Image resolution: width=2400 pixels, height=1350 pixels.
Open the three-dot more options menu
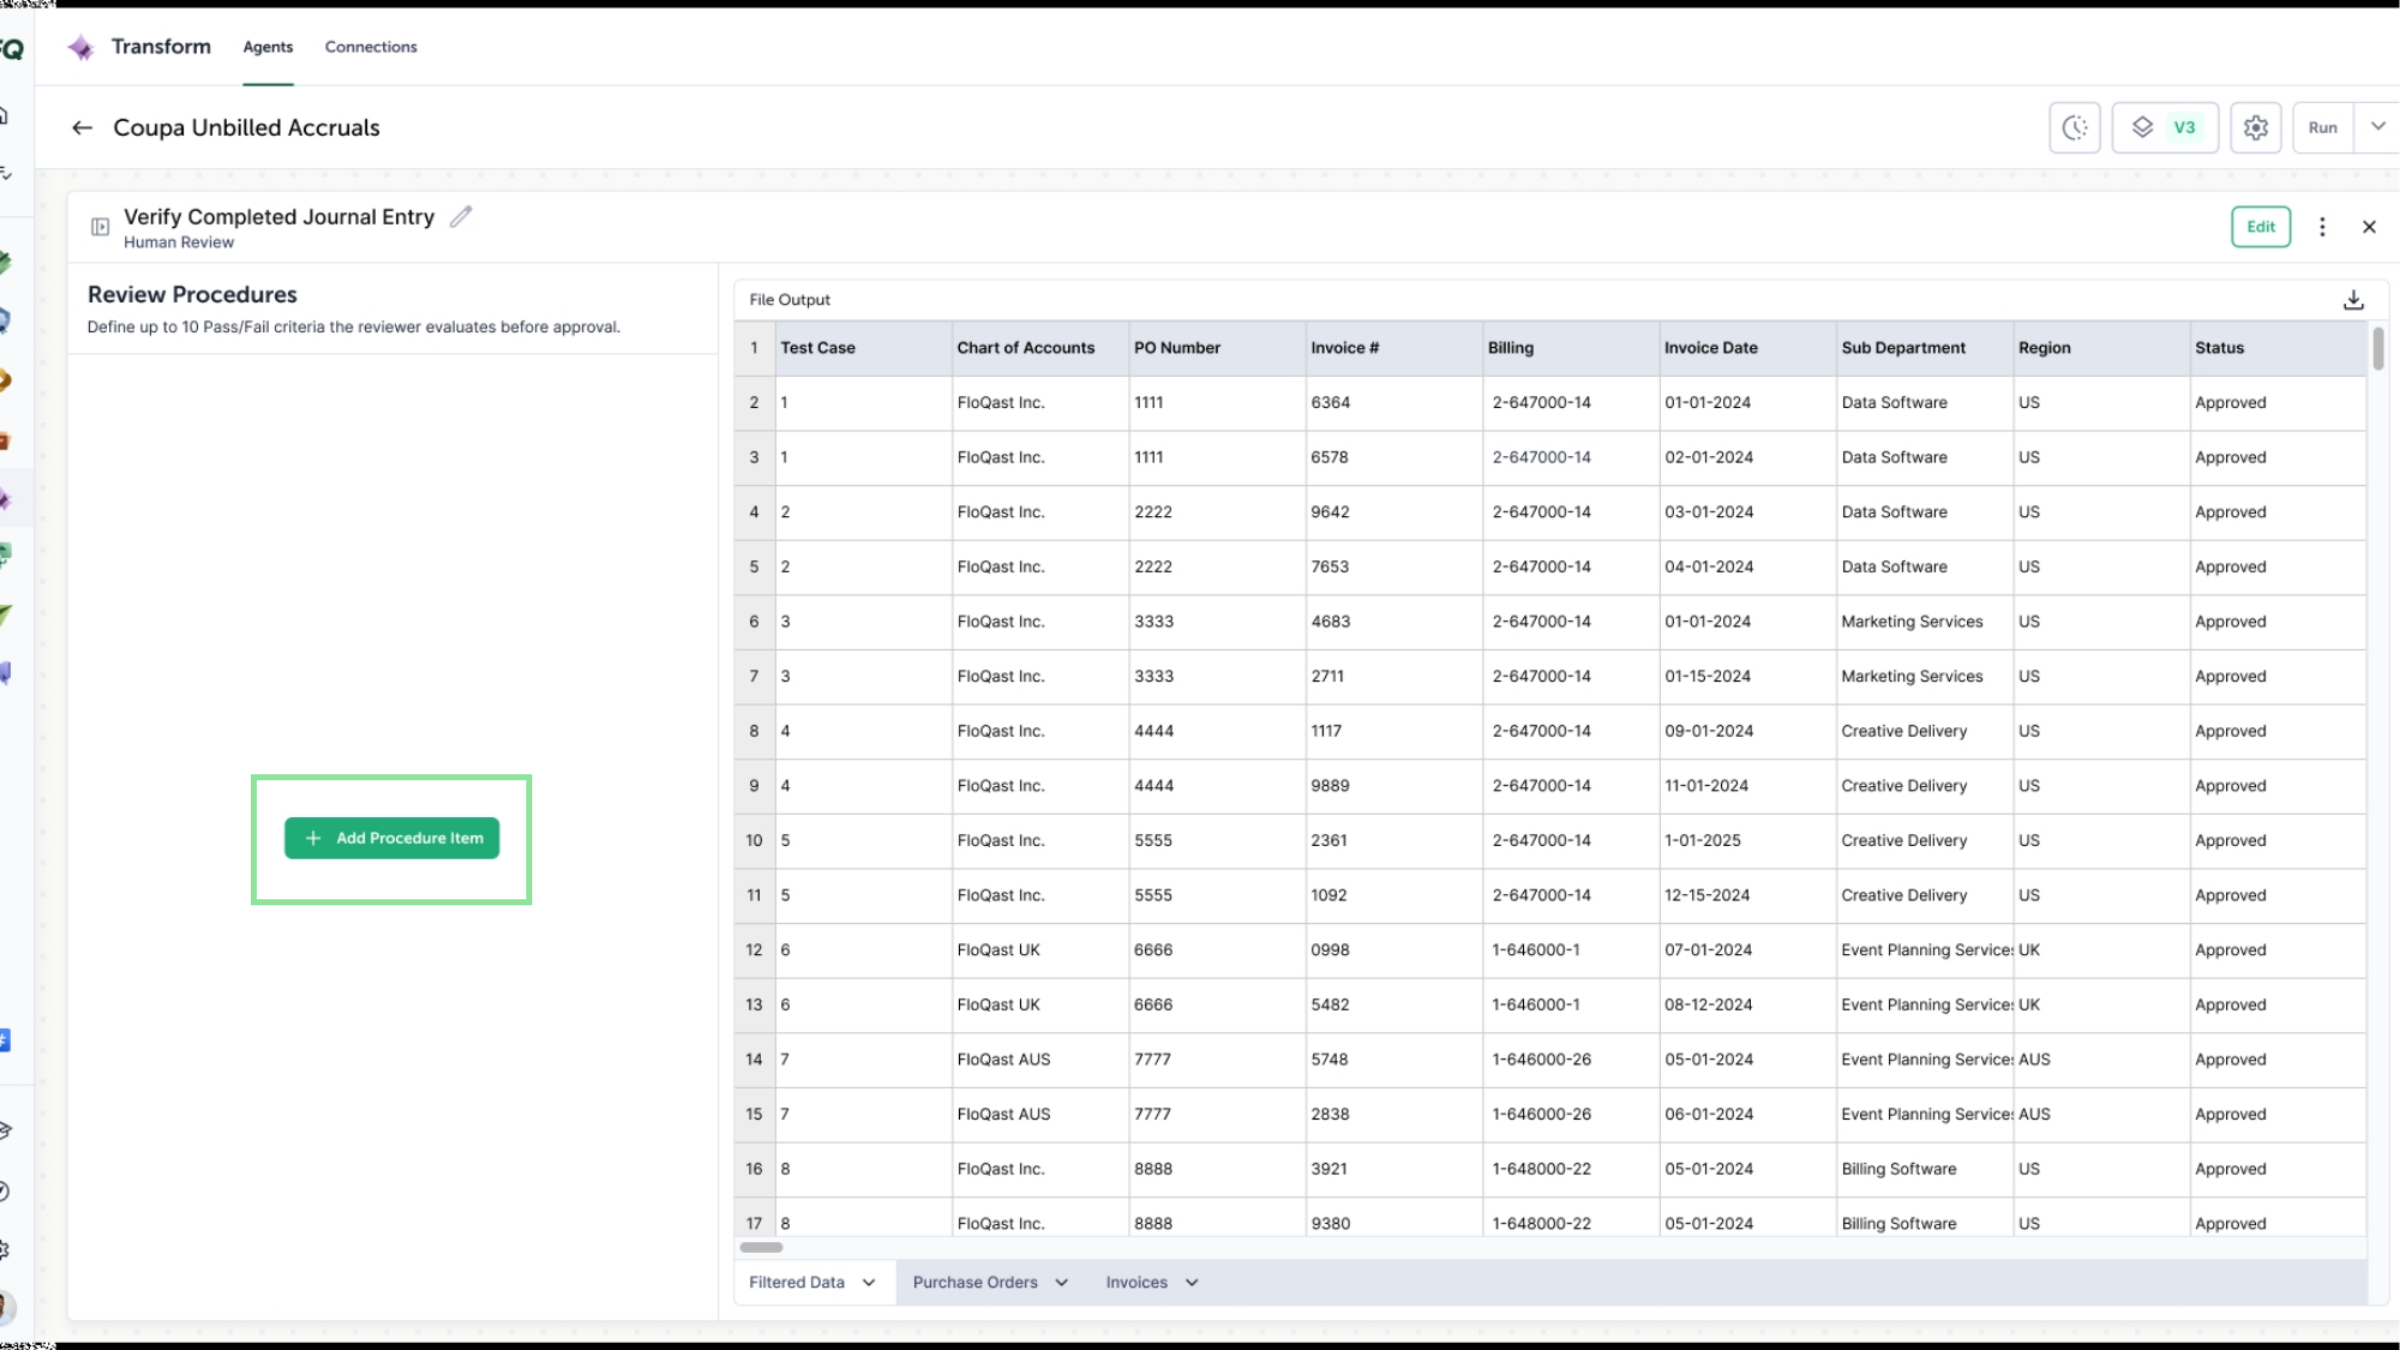tap(2322, 227)
